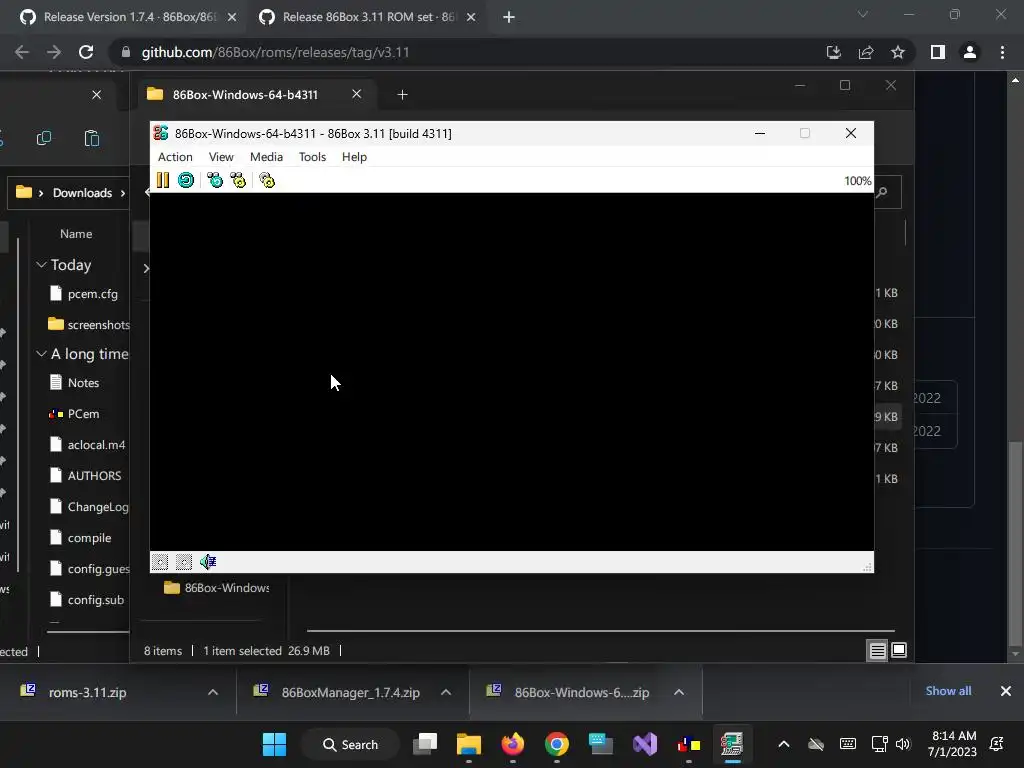The image size is (1024, 768).
Task: Share this page from the address bar
Action: click(866, 52)
